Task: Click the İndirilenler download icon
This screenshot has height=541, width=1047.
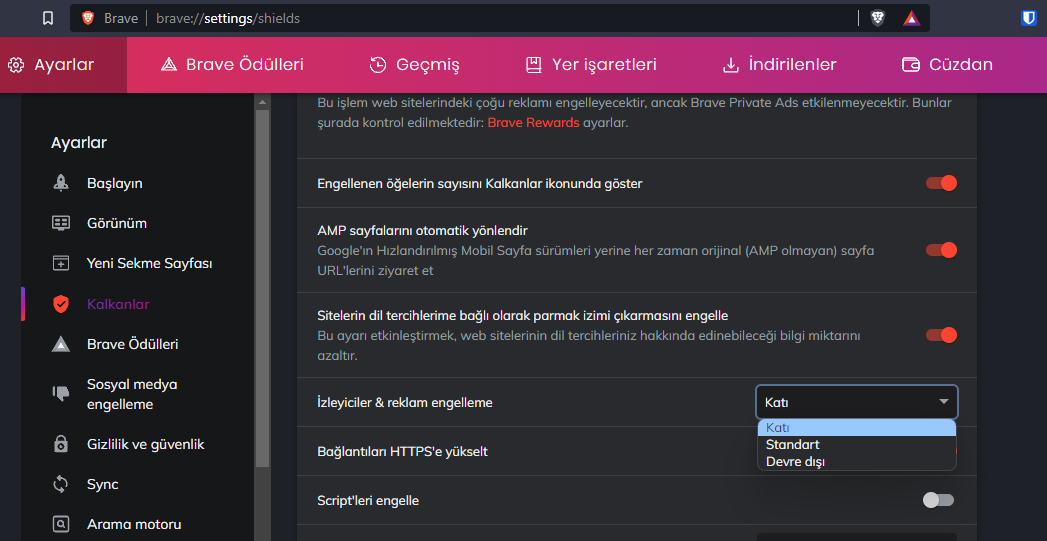Action: pyautogui.click(x=731, y=65)
